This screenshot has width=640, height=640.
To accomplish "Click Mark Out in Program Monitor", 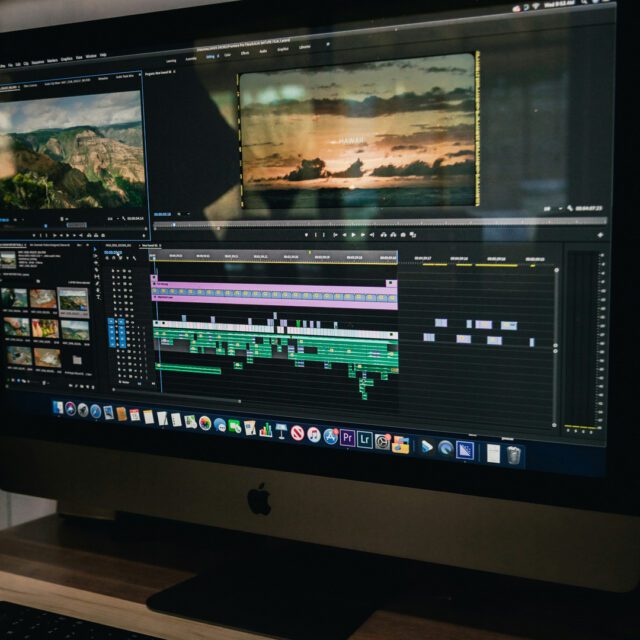I will pyautogui.click(x=324, y=235).
